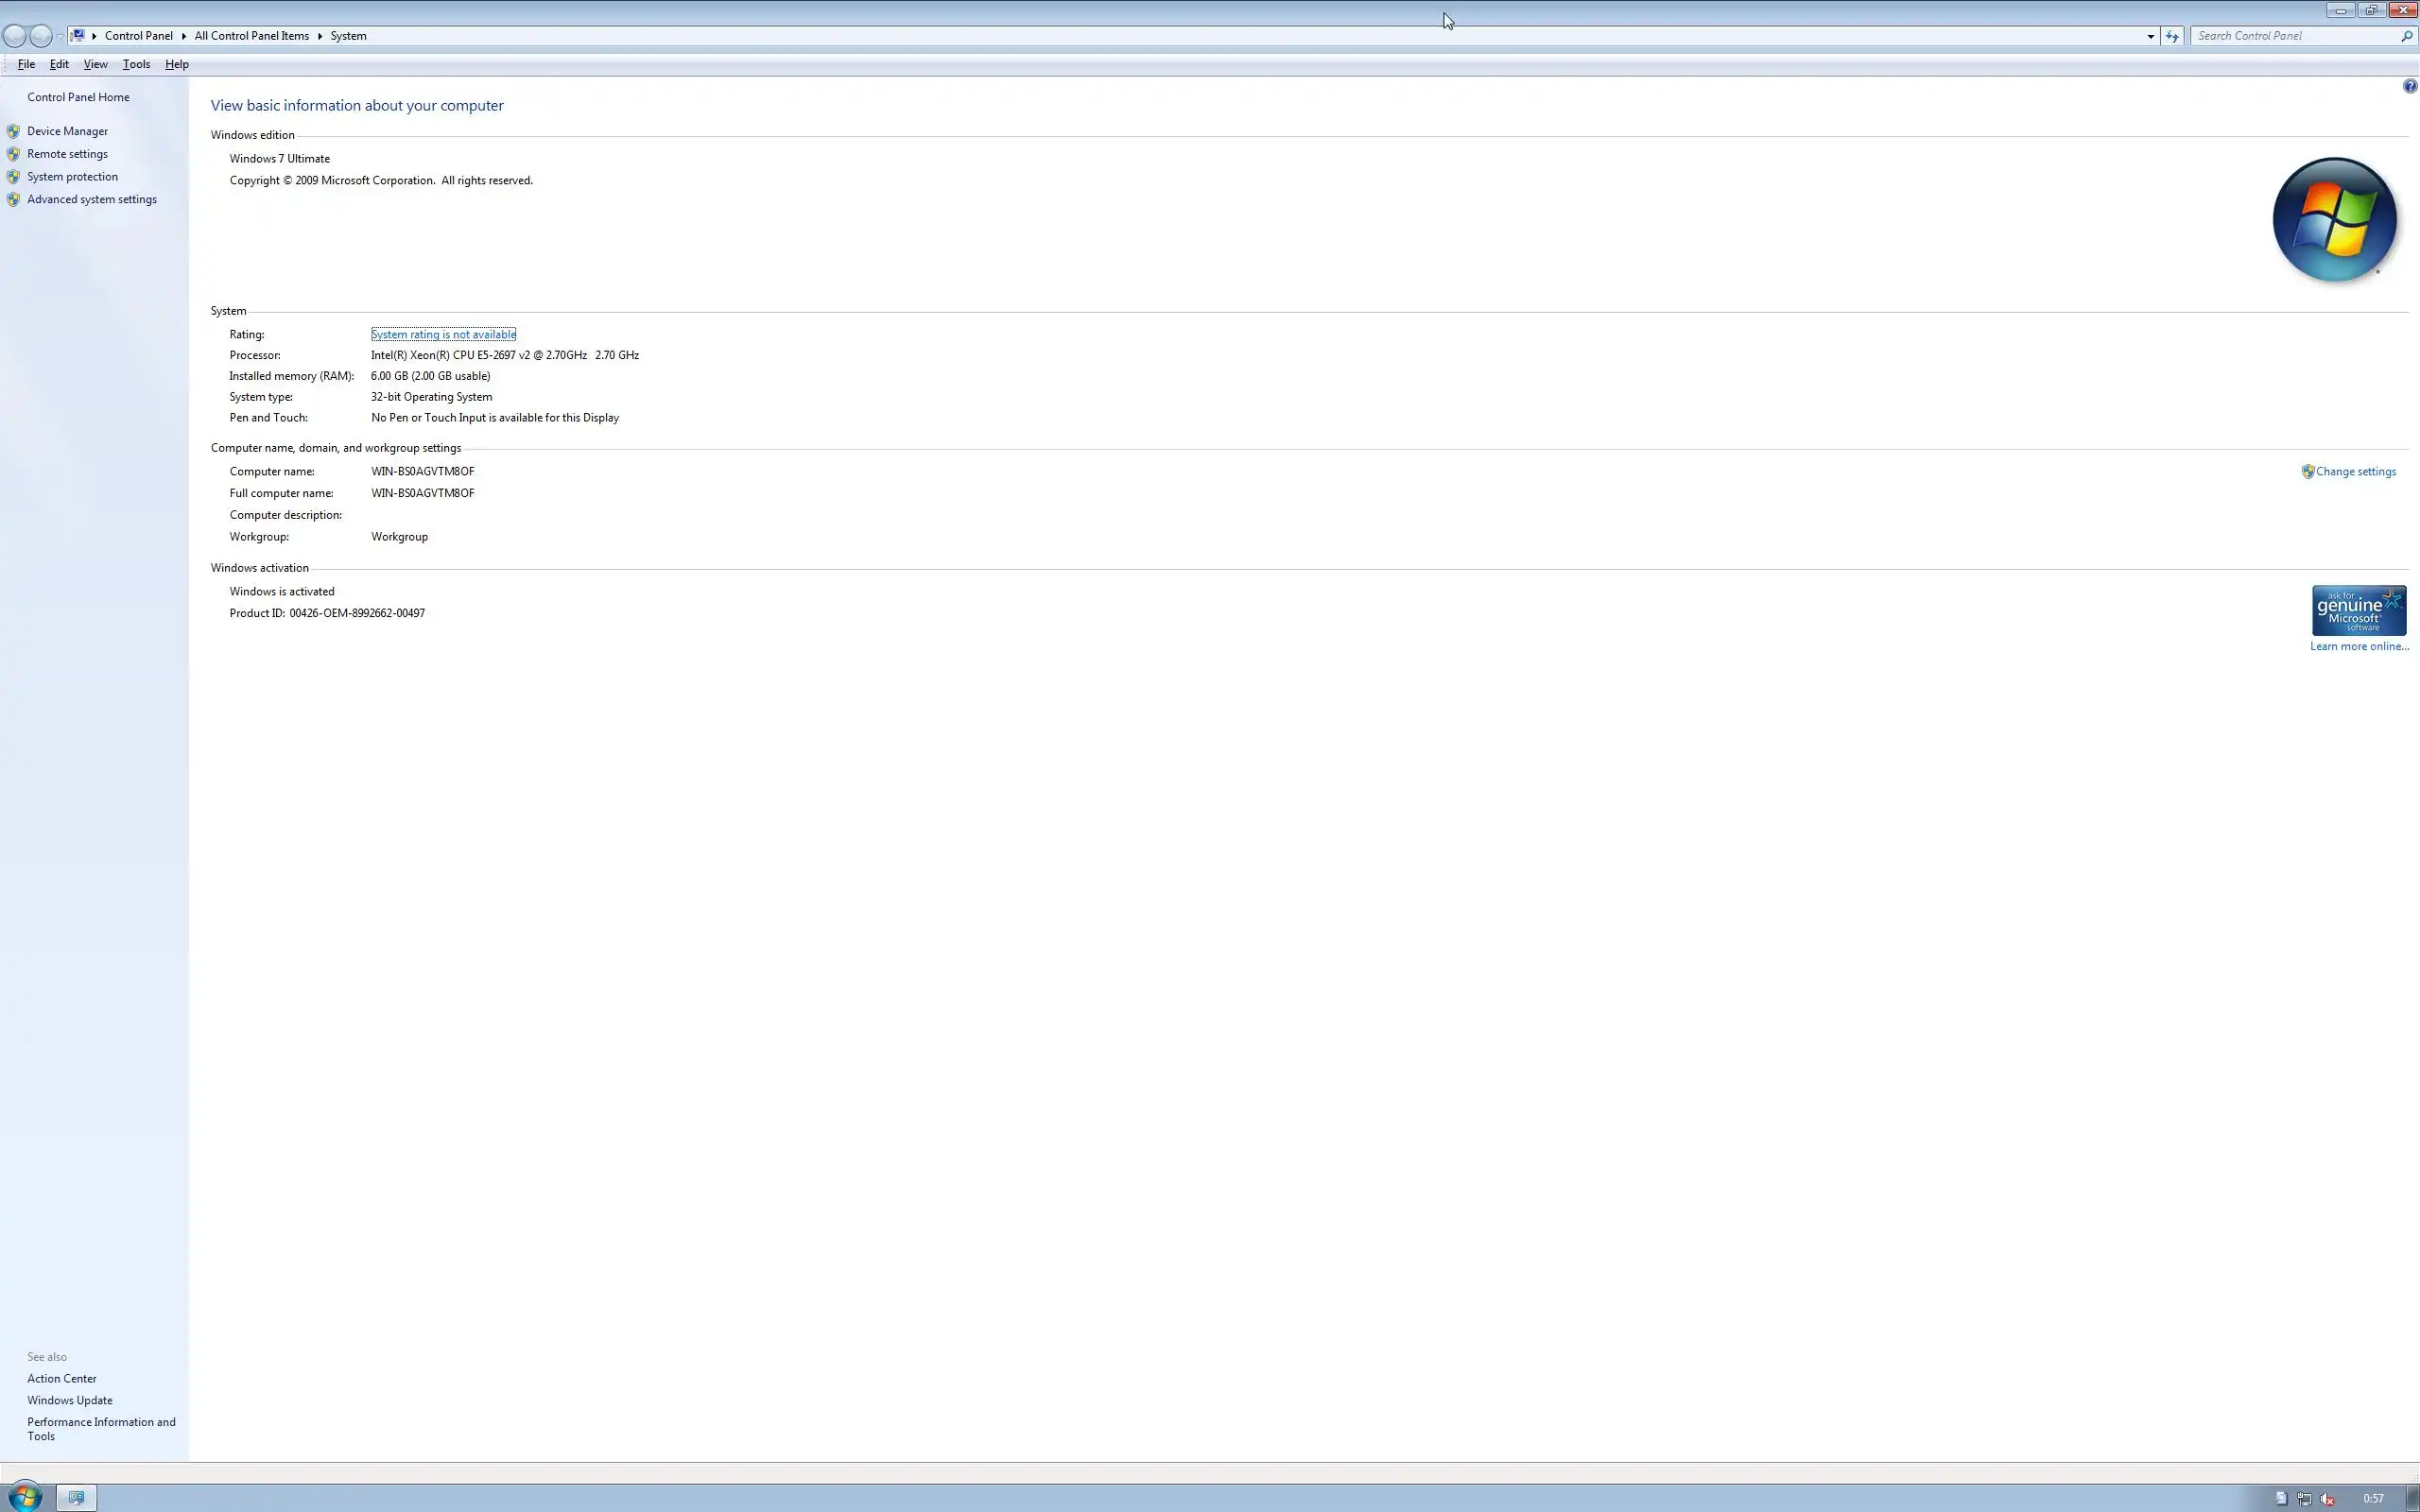Click the address bar refresh icon
The height and width of the screenshot is (1512, 2420).
pos(2171,36)
